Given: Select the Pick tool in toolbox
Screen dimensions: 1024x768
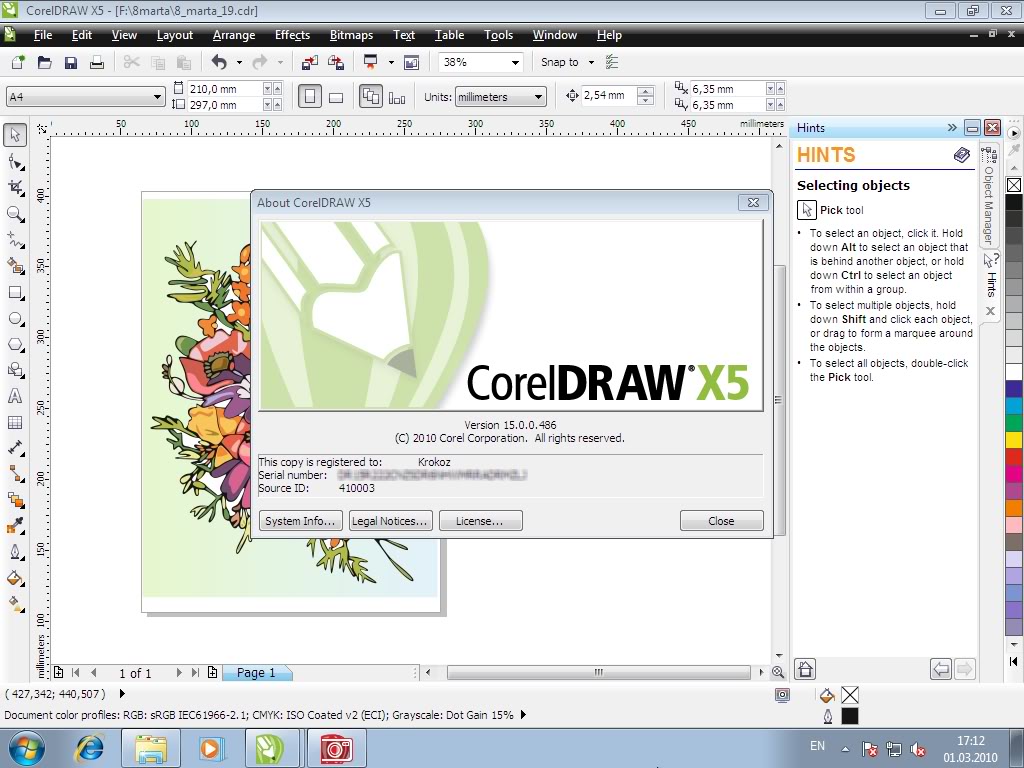Looking at the screenshot, I should 15,135.
